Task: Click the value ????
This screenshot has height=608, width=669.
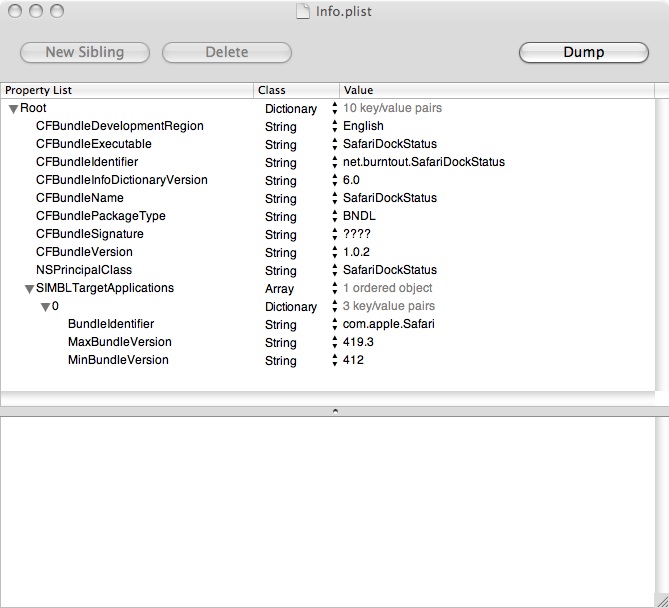Action: (x=357, y=234)
